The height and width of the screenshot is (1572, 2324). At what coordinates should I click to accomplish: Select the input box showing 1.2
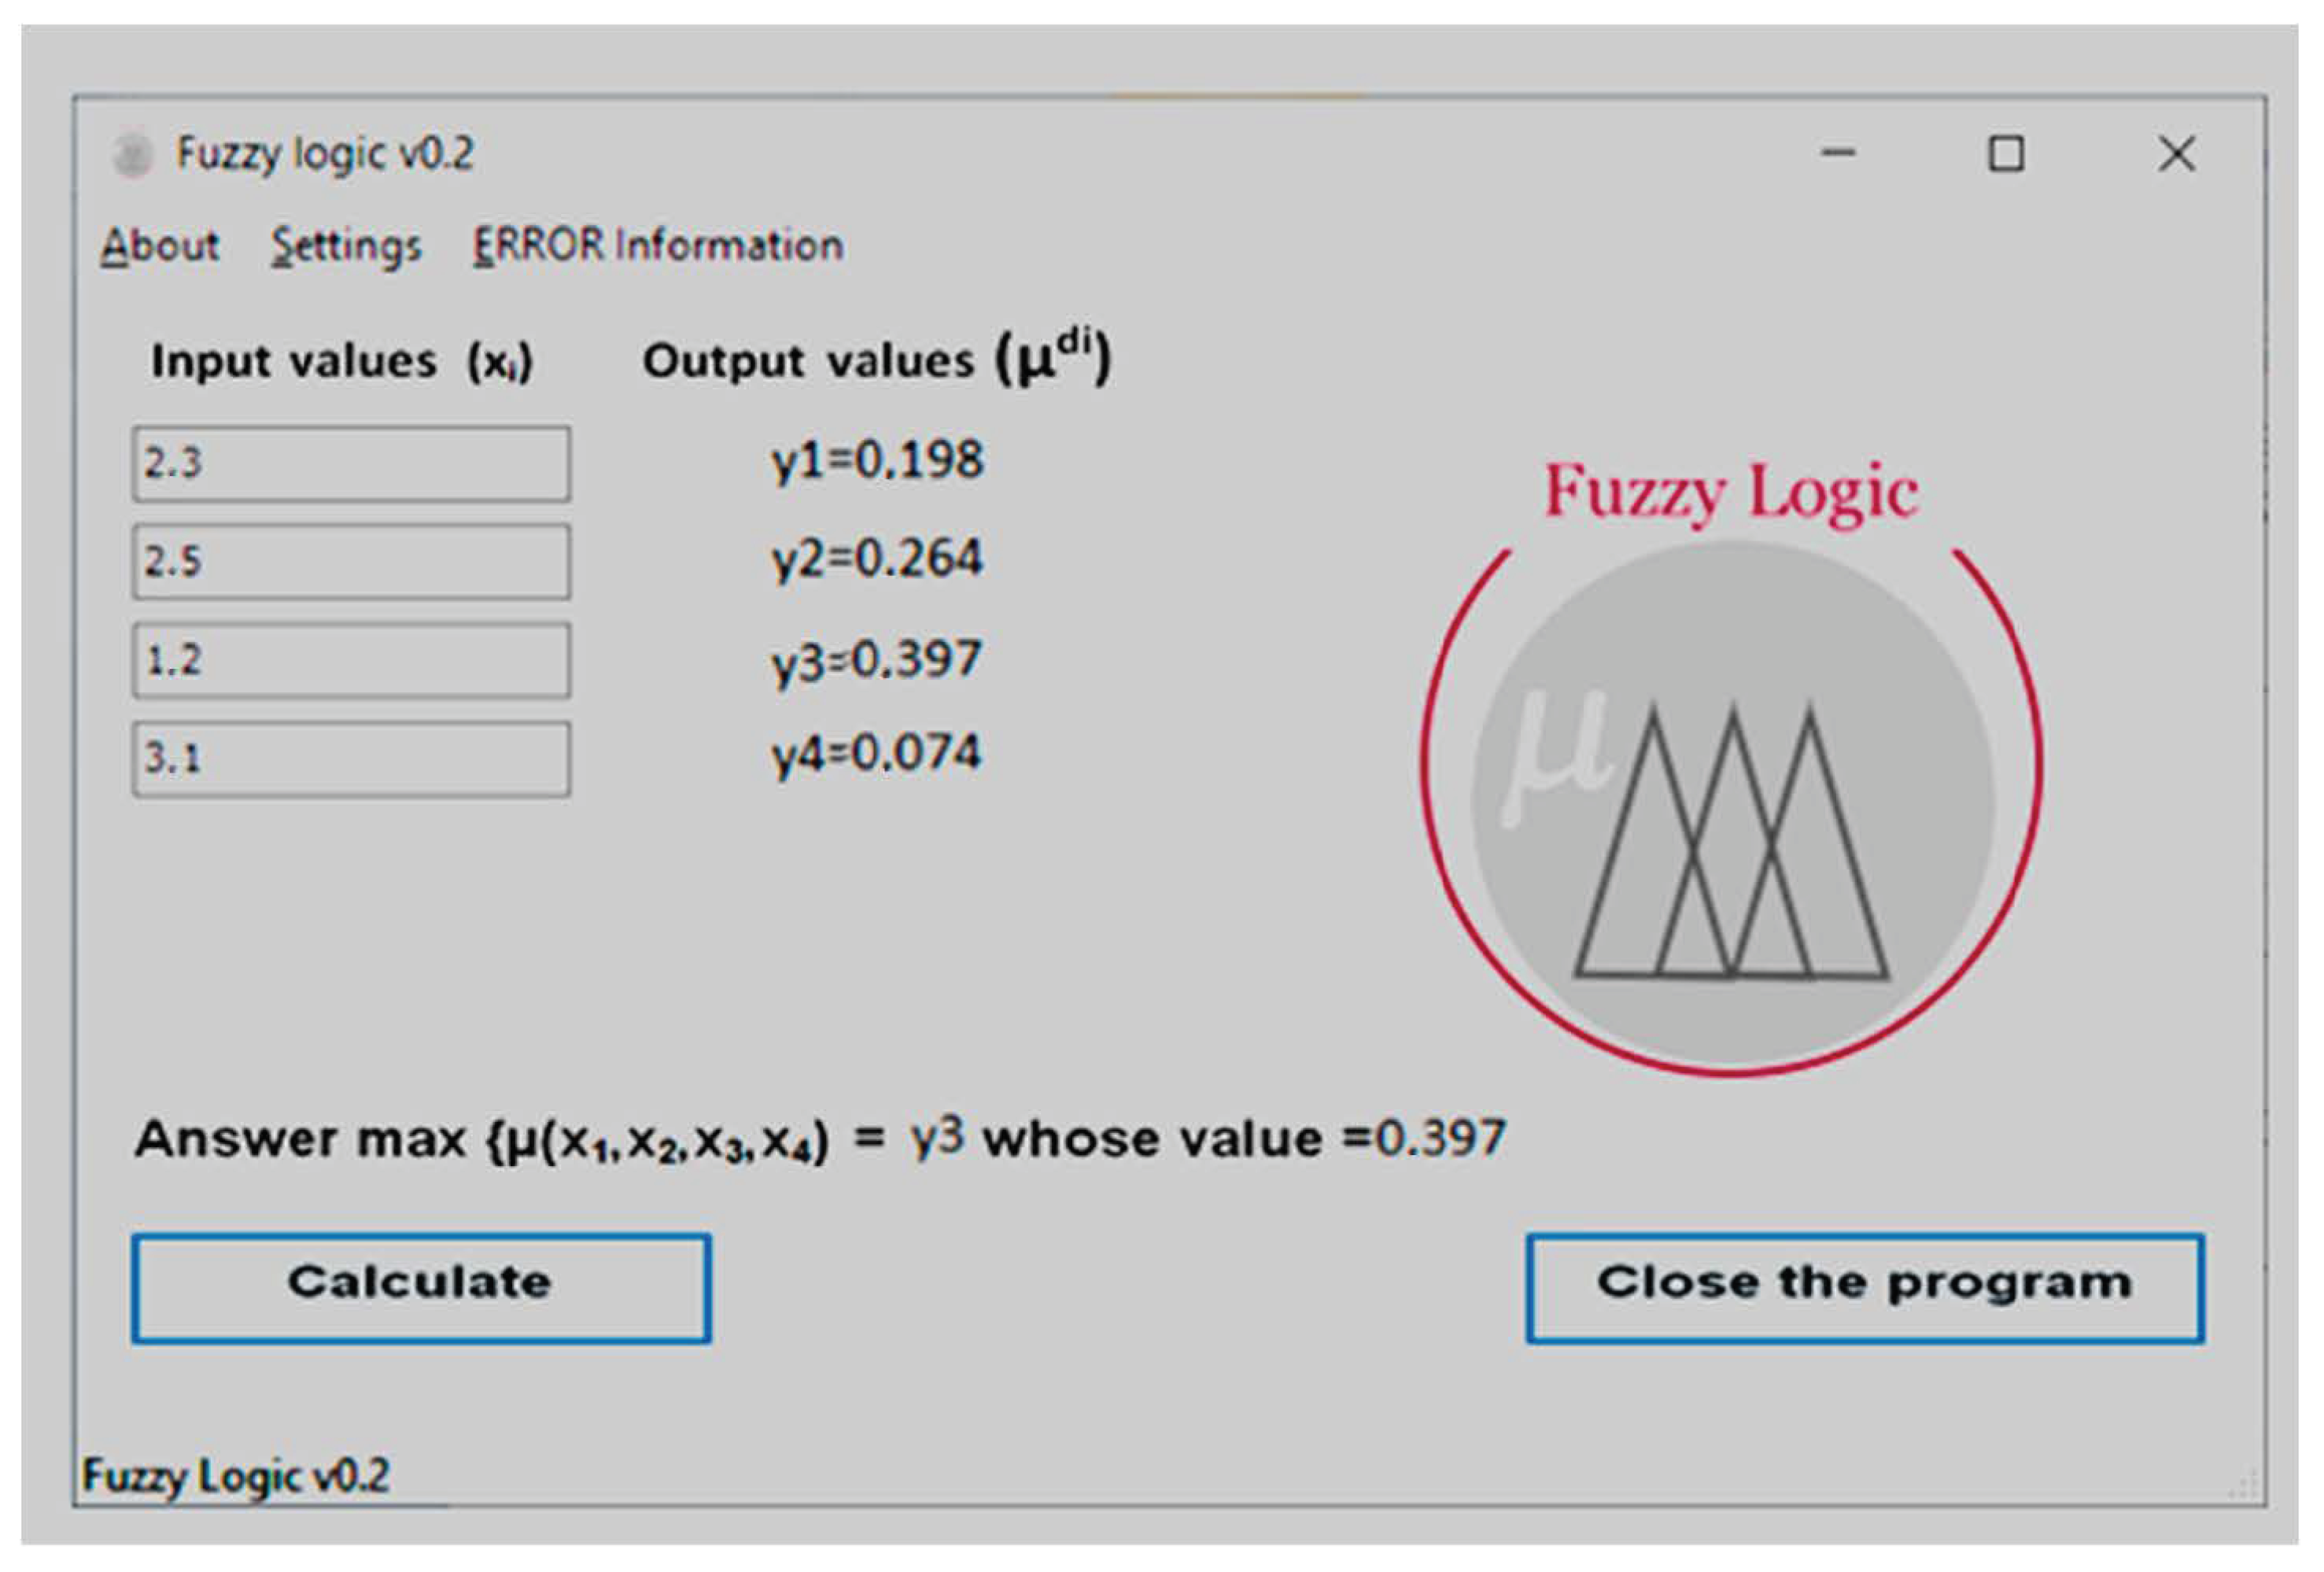[x=350, y=660]
